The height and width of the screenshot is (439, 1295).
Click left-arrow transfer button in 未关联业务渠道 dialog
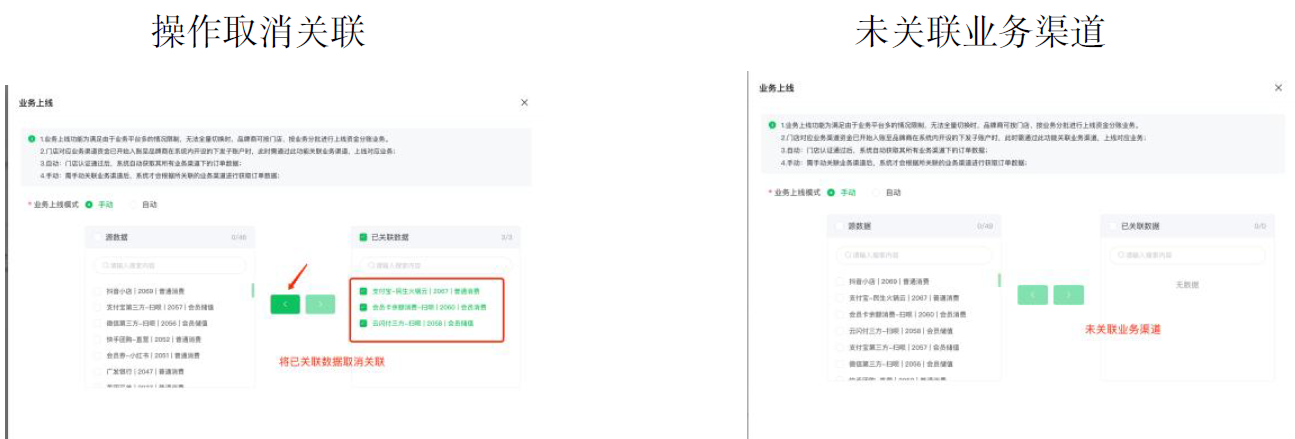(1032, 294)
